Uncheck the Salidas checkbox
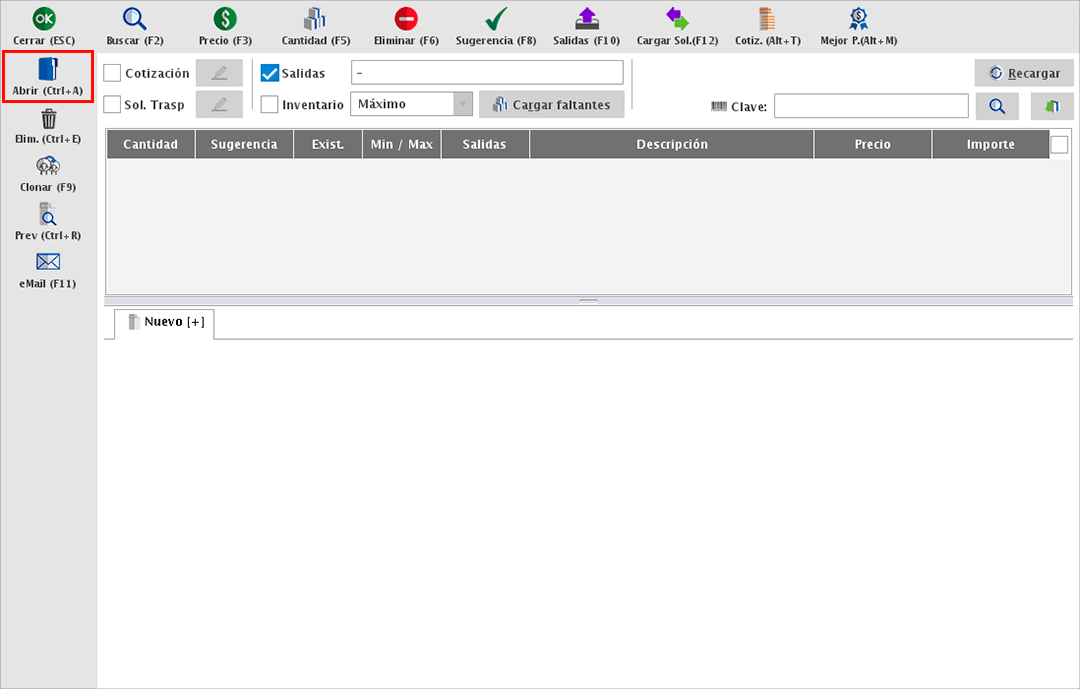The width and height of the screenshot is (1080, 689). [270, 73]
